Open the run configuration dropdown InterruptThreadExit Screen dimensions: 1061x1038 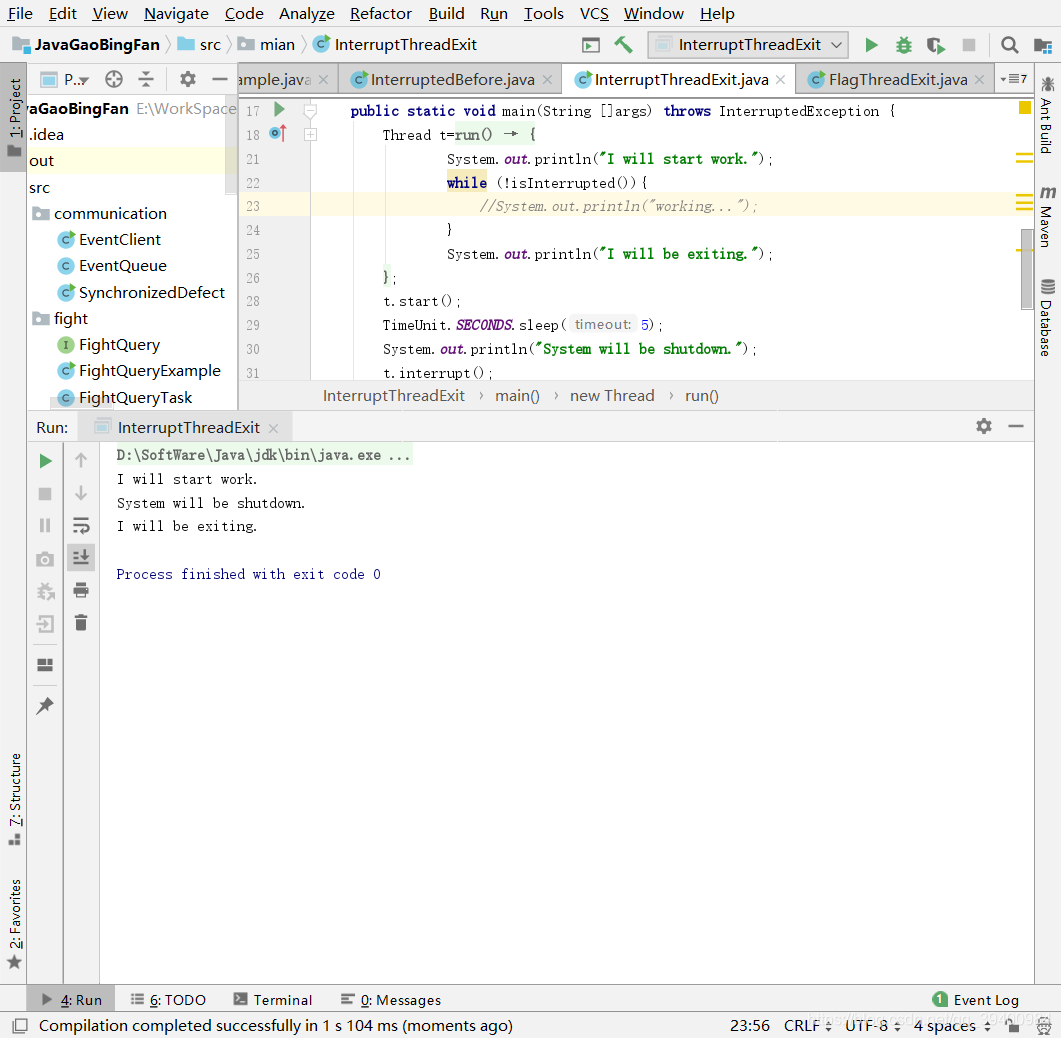click(748, 45)
